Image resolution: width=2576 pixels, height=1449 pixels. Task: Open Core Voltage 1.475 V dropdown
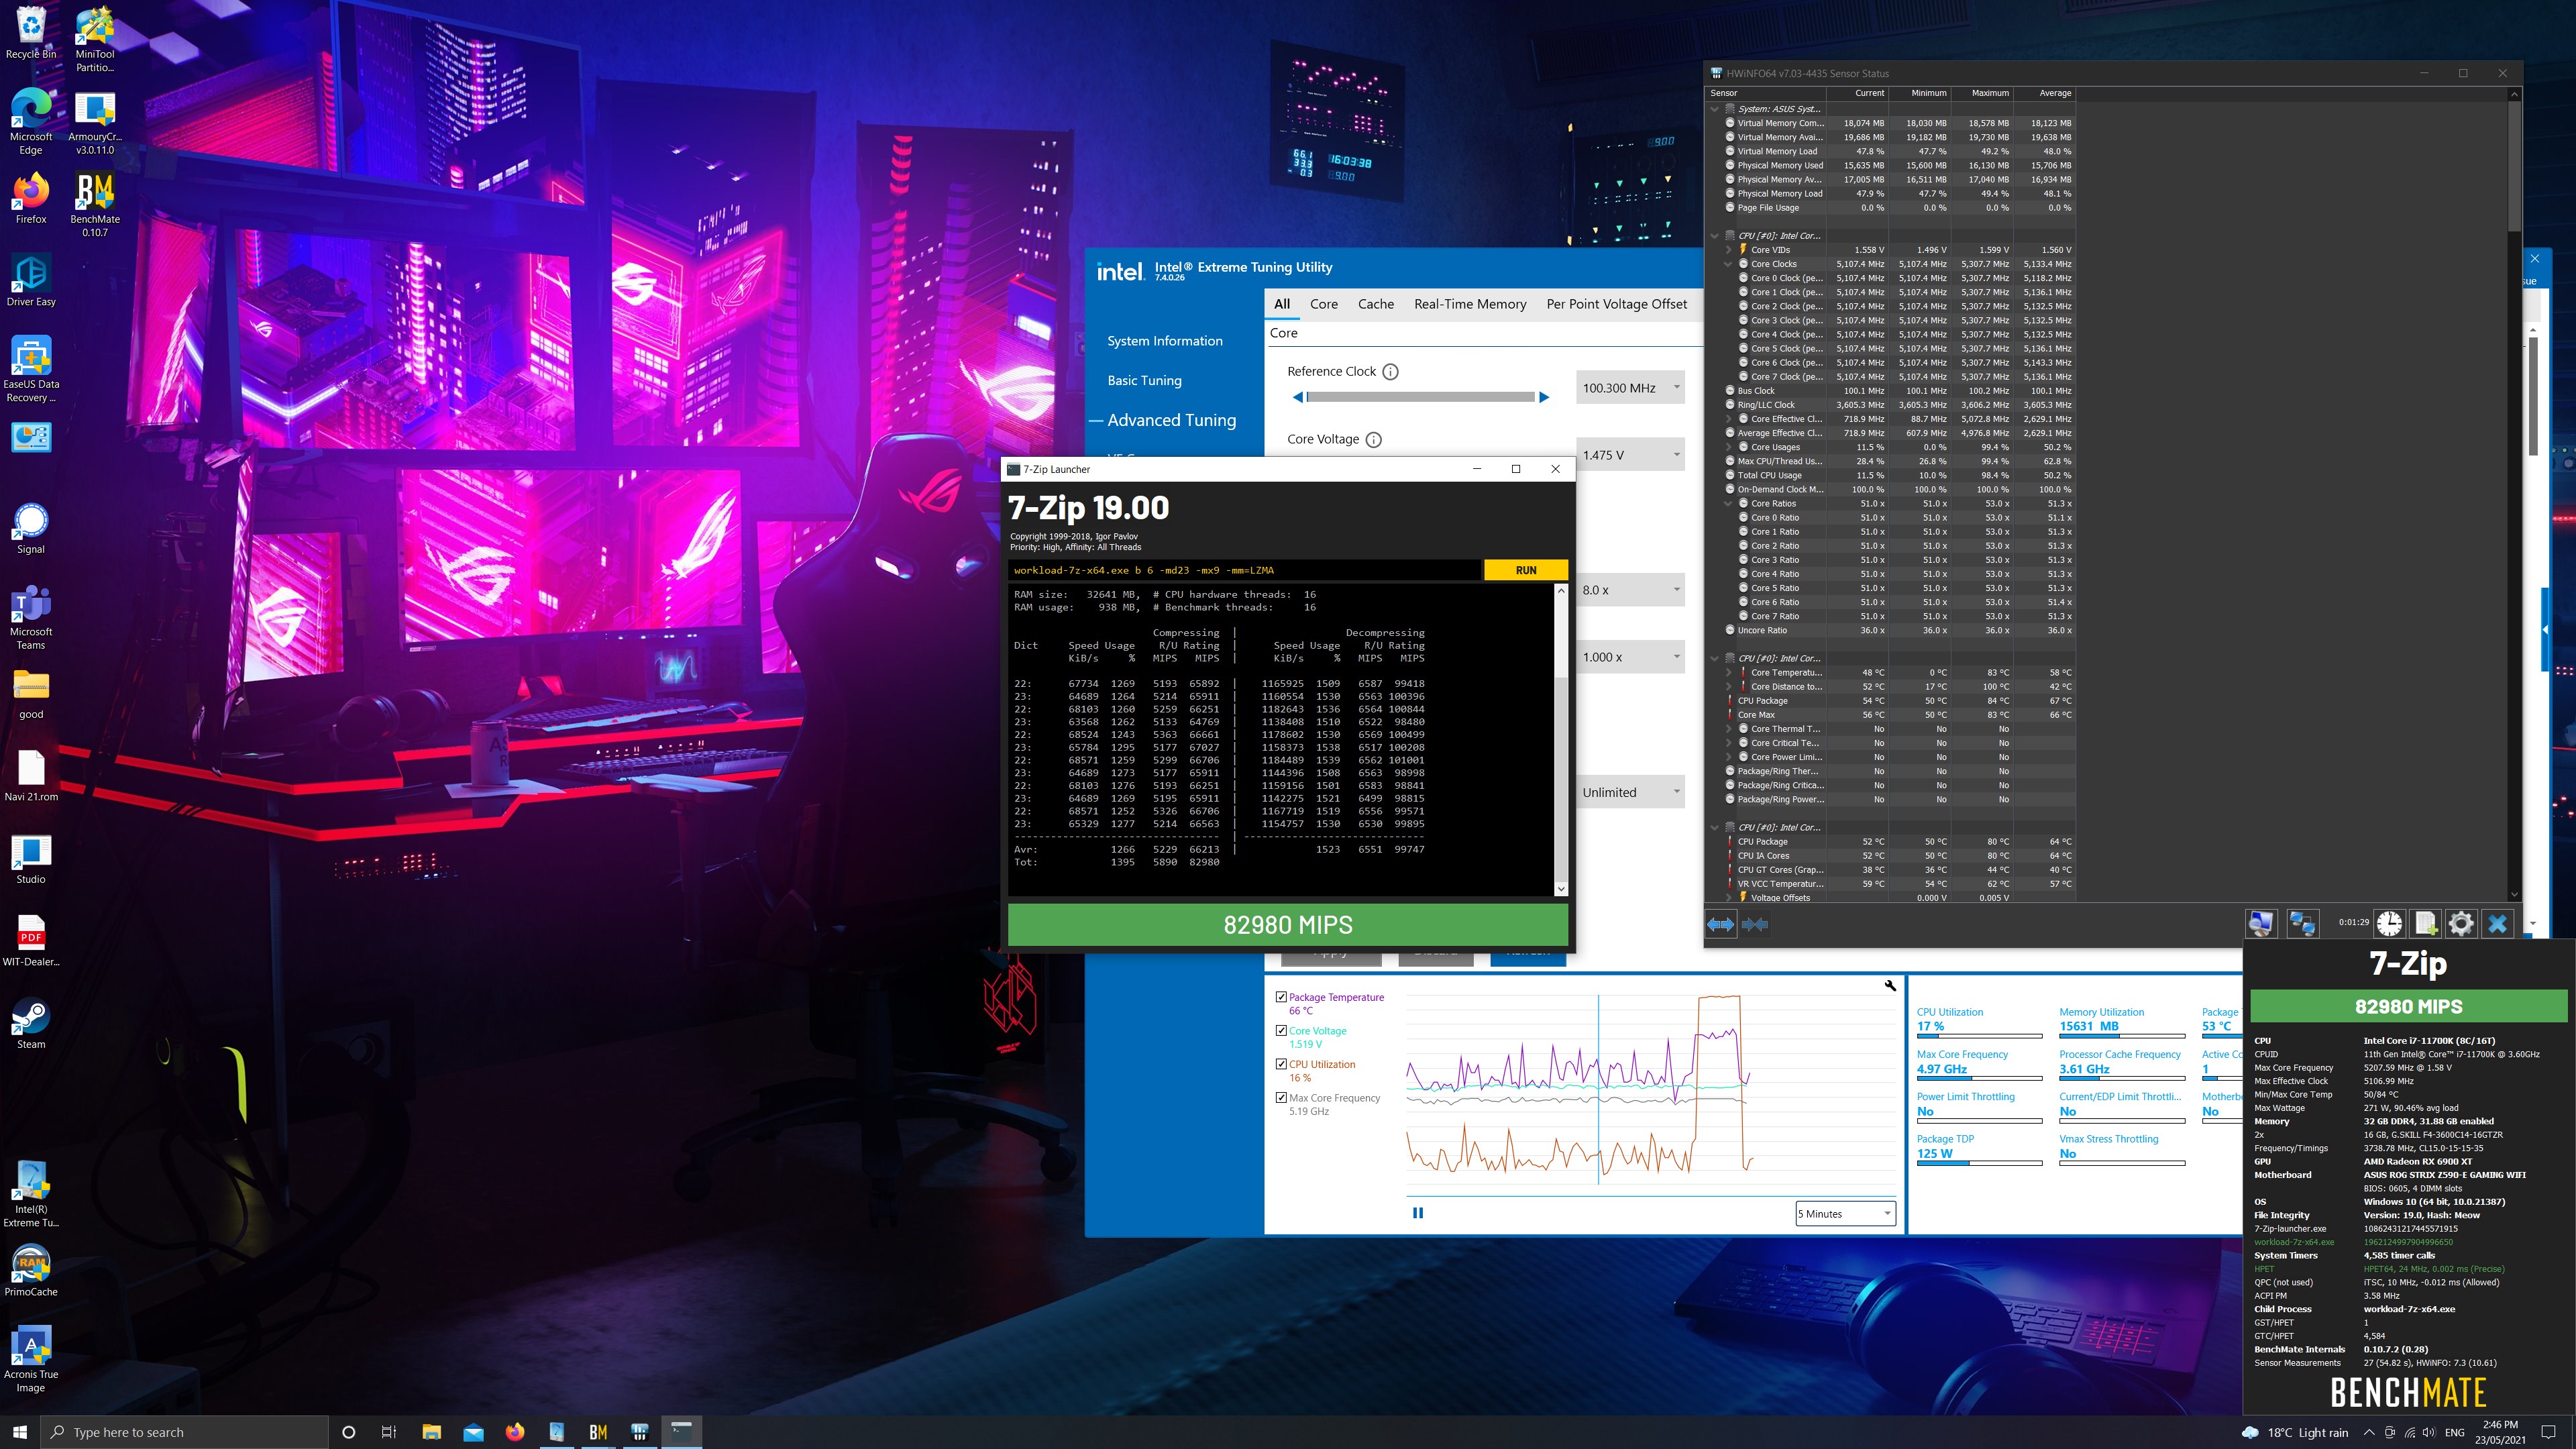[1630, 455]
